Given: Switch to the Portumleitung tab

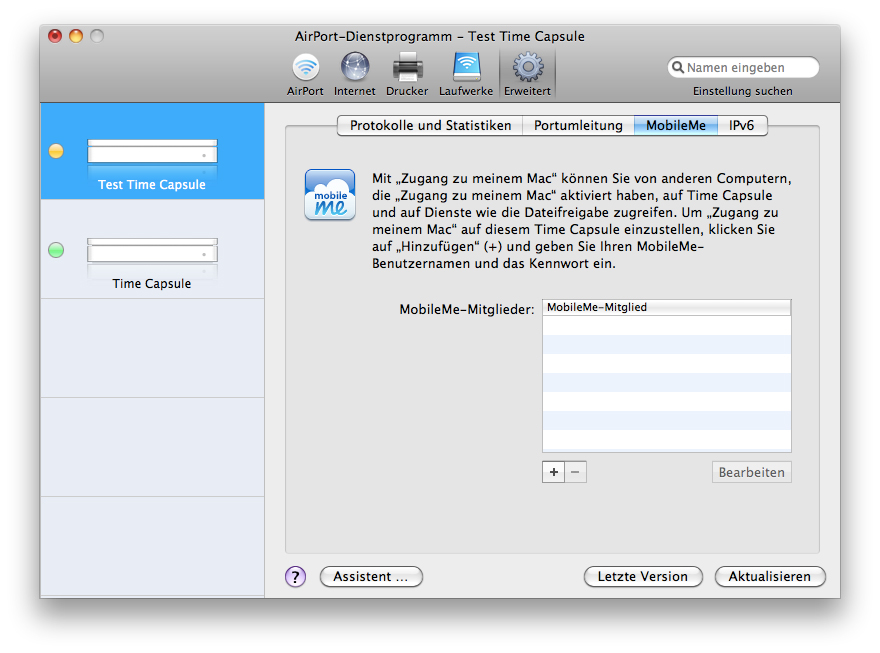Looking at the screenshot, I should (x=578, y=125).
